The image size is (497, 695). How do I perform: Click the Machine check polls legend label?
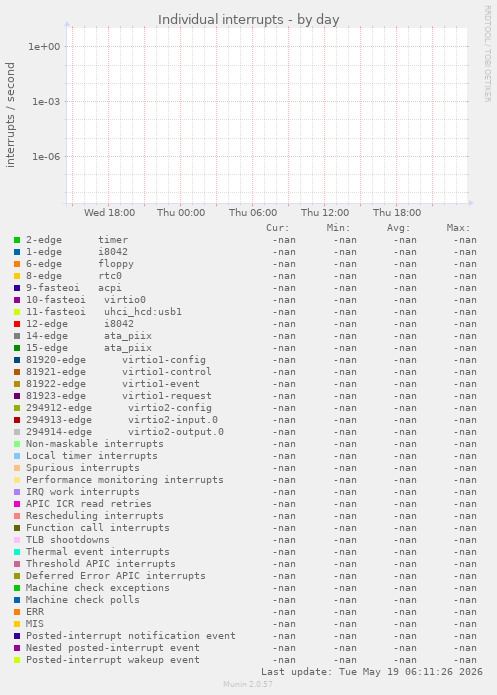pyautogui.click(x=83, y=600)
